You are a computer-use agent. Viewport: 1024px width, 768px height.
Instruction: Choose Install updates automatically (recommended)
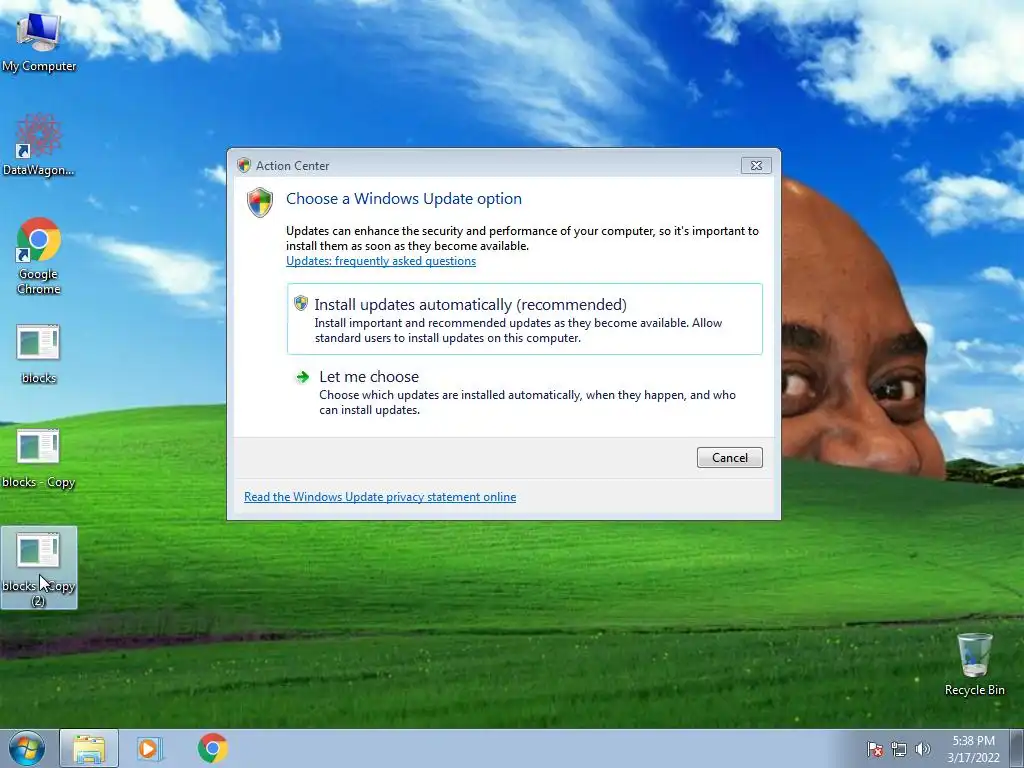tap(524, 319)
